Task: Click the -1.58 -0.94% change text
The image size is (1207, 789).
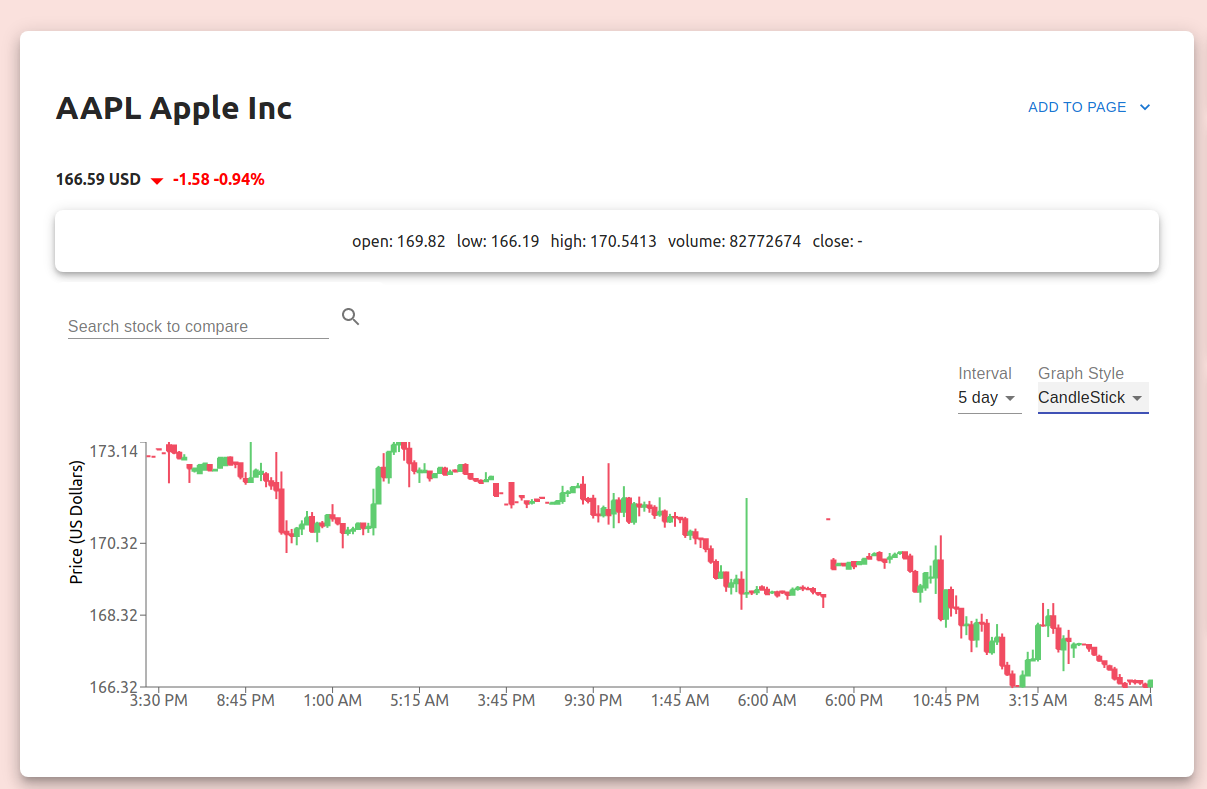Action: coord(218,180)
